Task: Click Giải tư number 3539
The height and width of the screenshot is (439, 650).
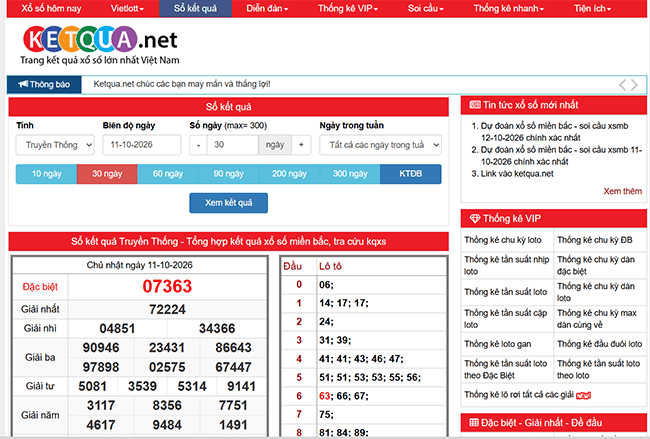Action: 142,386
